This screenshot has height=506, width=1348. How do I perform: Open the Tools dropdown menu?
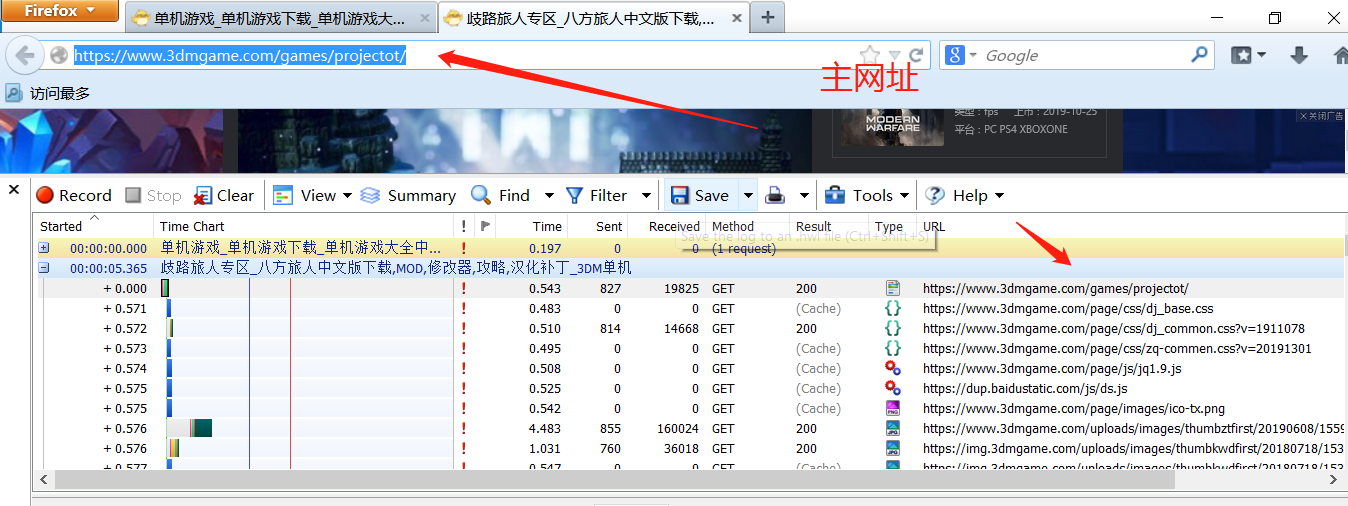coord(867,195)
